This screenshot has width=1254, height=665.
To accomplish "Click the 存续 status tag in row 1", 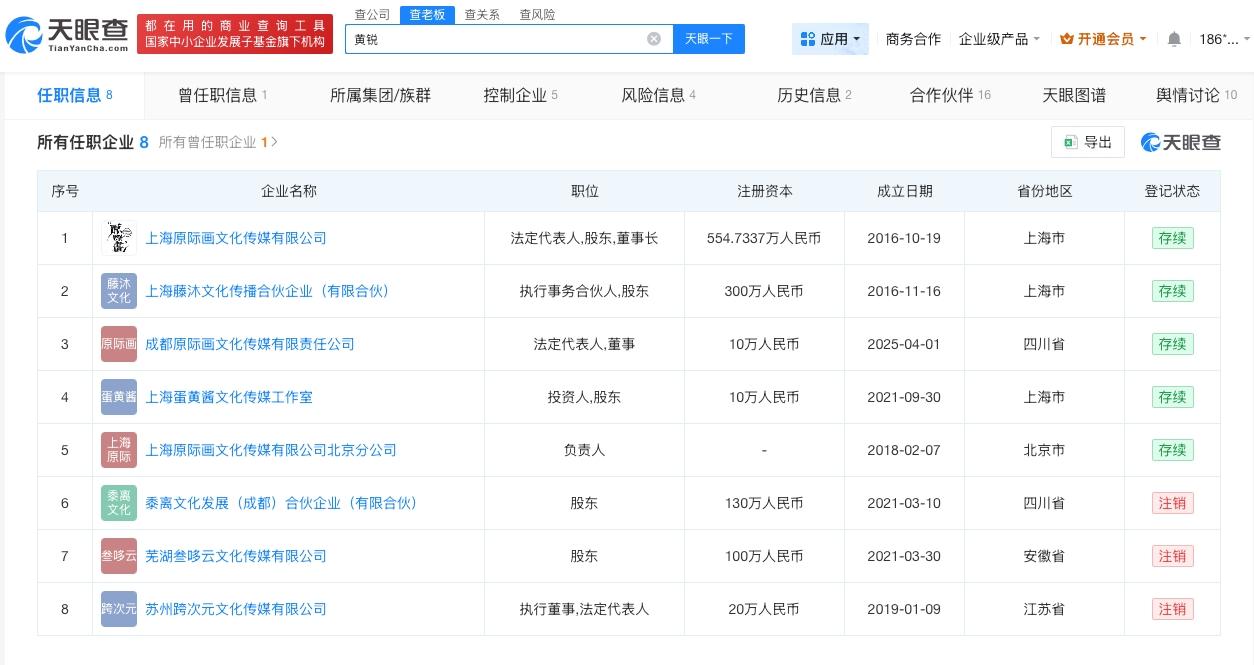I will click(x=1172, y=238).
